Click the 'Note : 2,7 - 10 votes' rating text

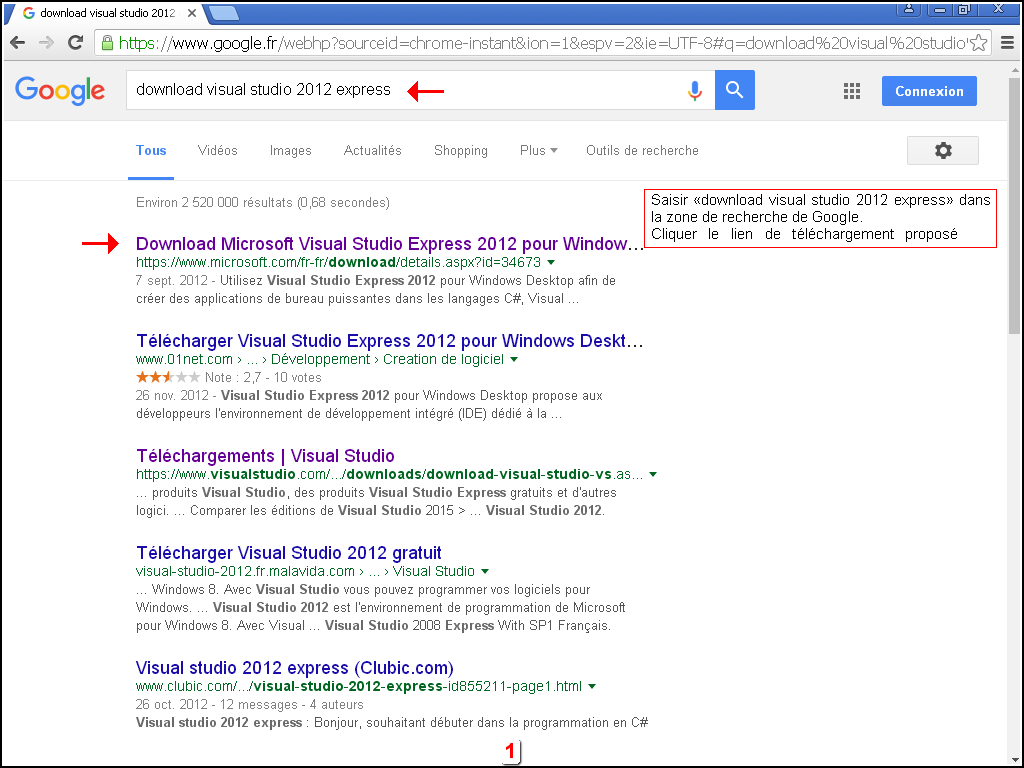[263, 377]
